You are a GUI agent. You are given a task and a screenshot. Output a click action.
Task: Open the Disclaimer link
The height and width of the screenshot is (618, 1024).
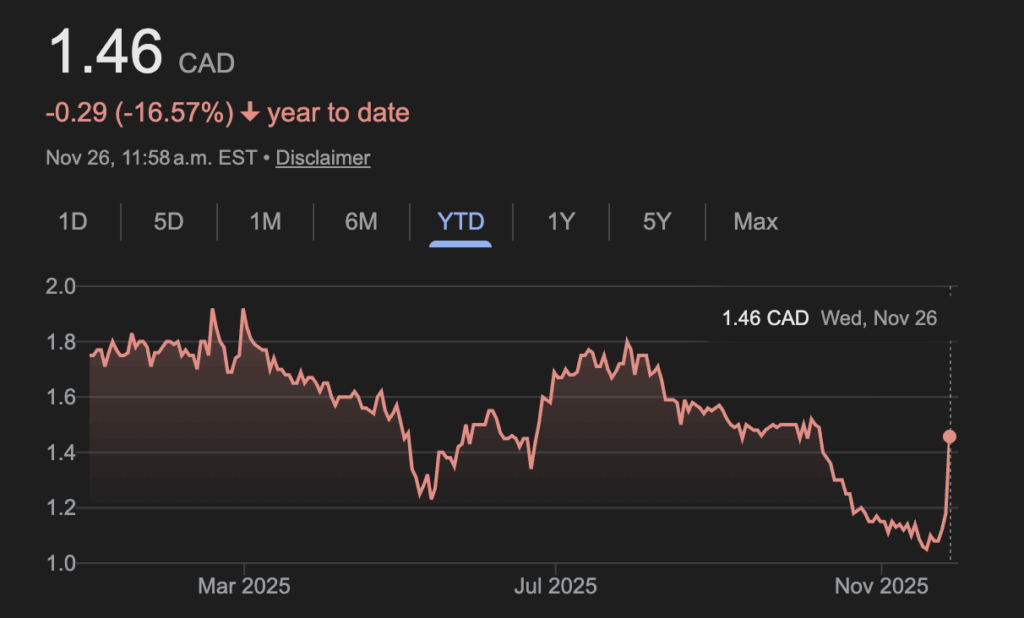pos(323,158)
